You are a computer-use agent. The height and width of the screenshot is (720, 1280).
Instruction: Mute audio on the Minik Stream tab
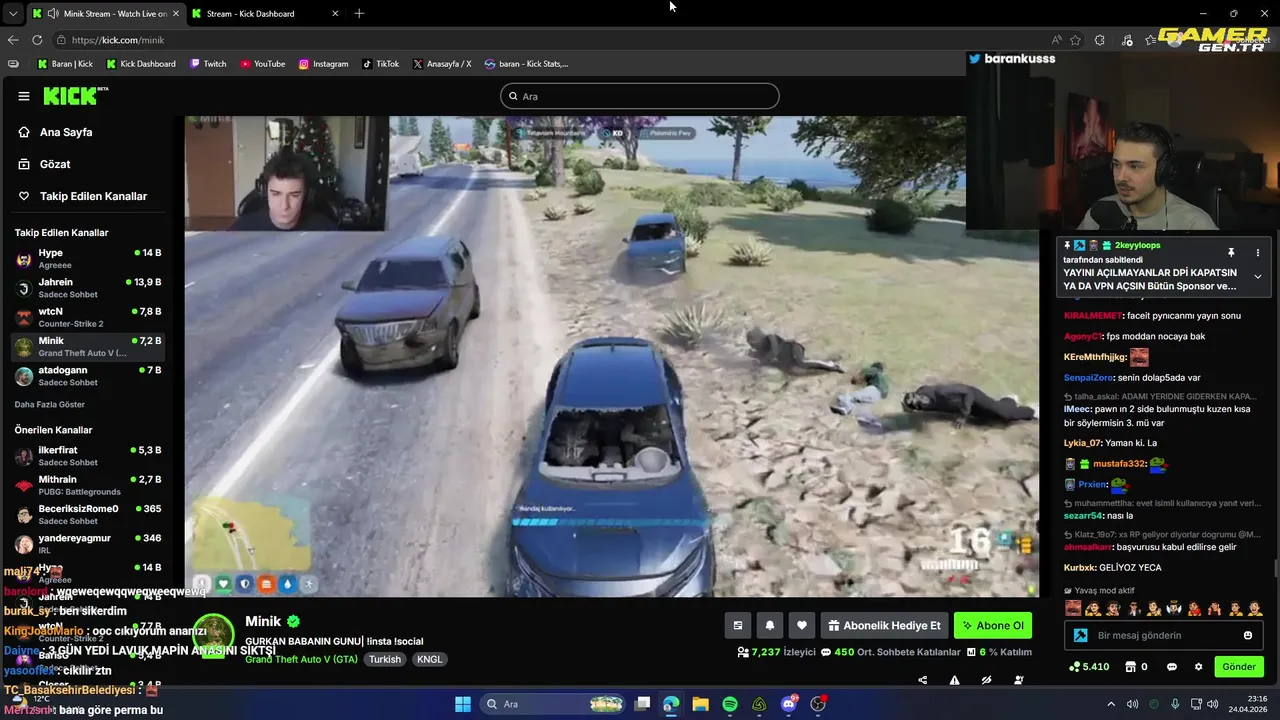pyautogui.click(x=51, y=14)
